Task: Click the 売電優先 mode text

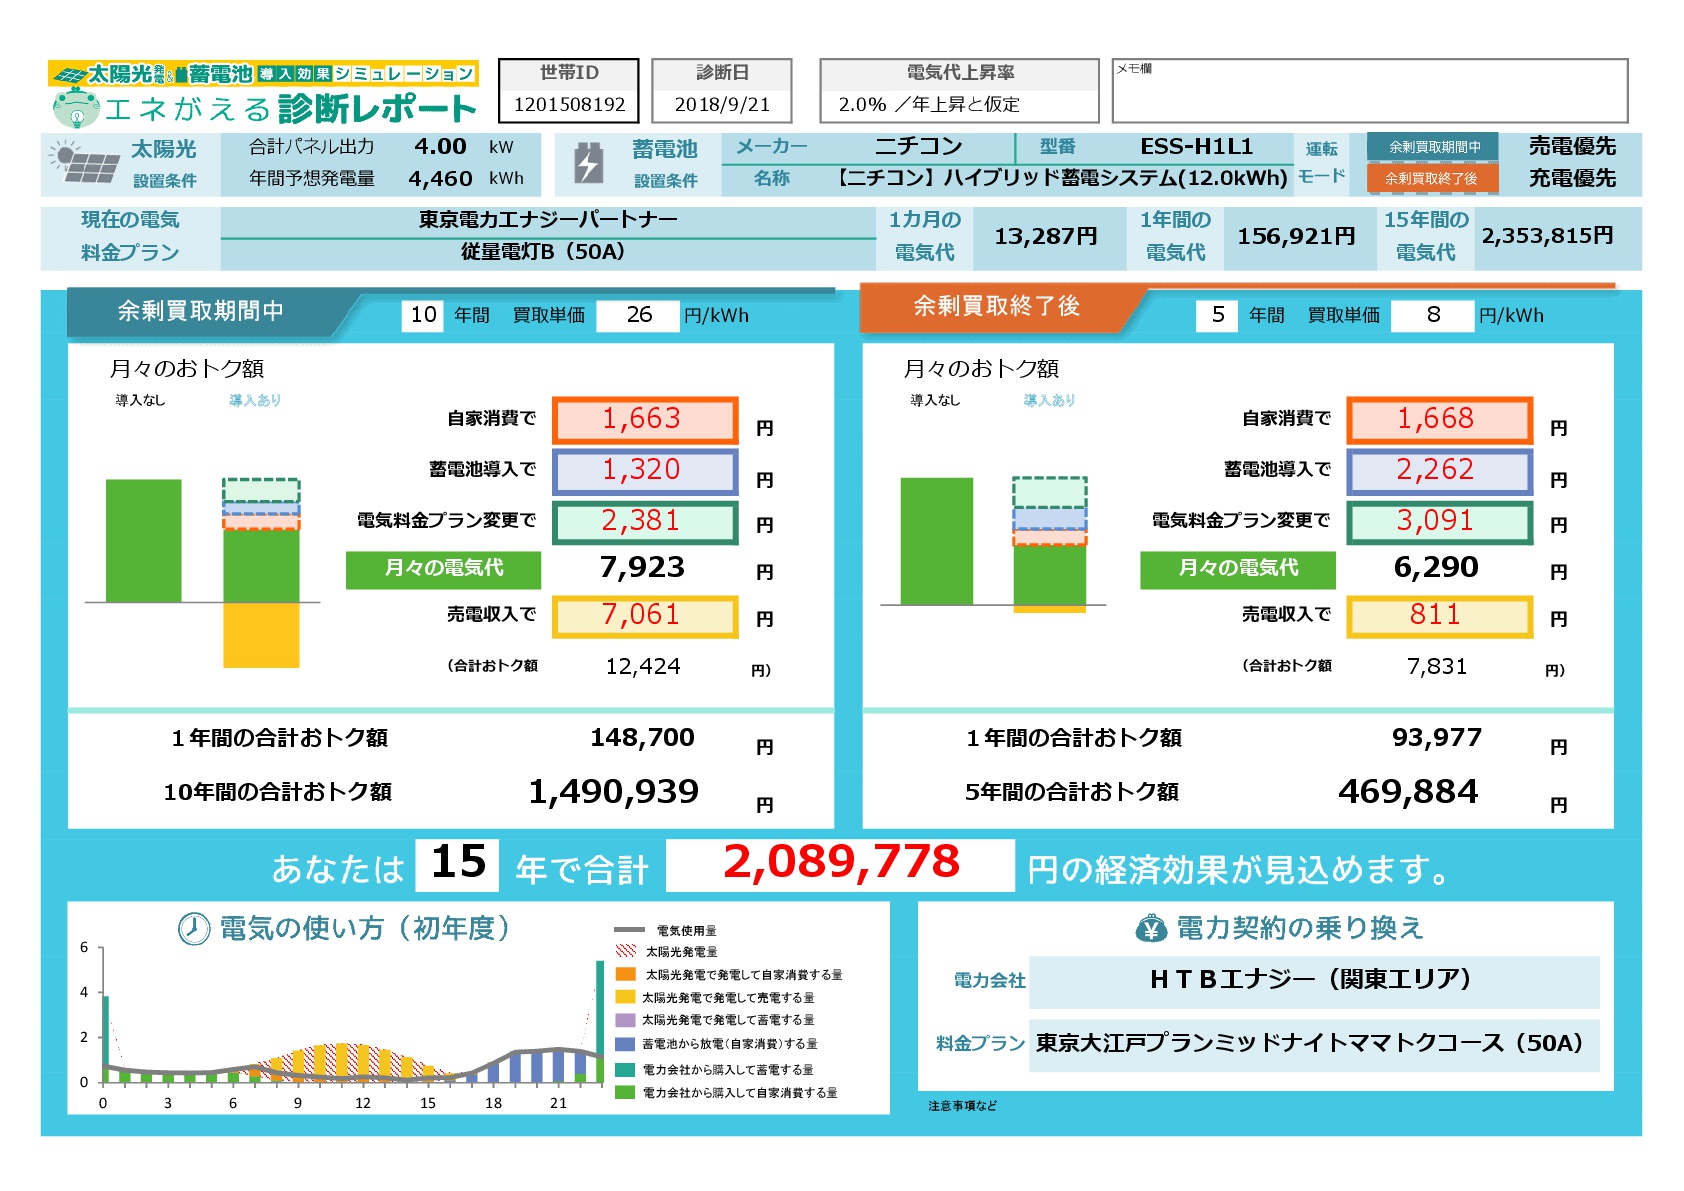Action: click(x=1572, y=147)
